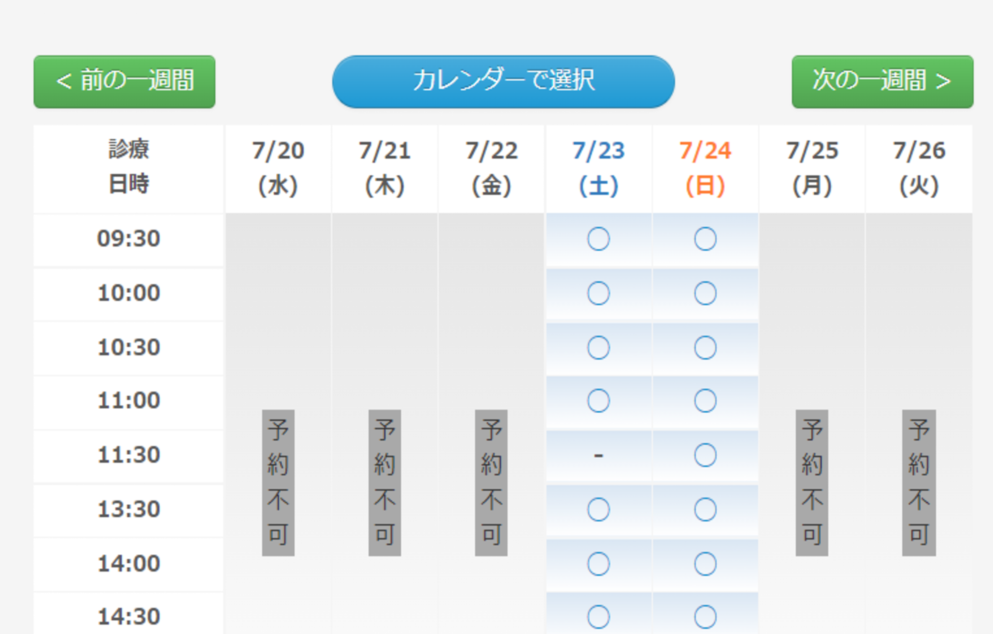Viewport: 993px width, 634px height.
Task: Select the 7/23 09:30 available slot
Action: tap(598, 240)
